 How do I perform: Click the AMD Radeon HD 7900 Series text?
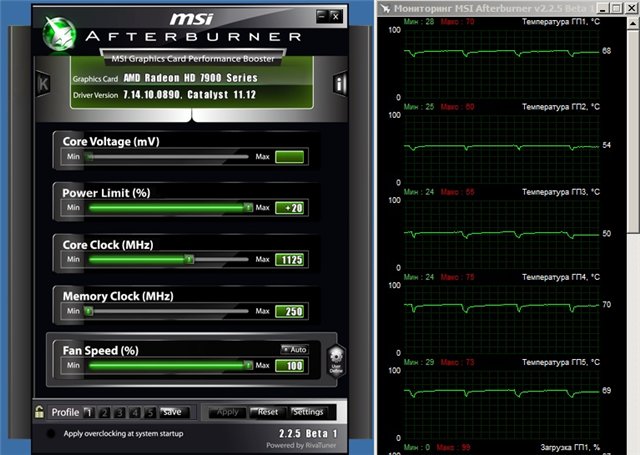click(191, 78)
